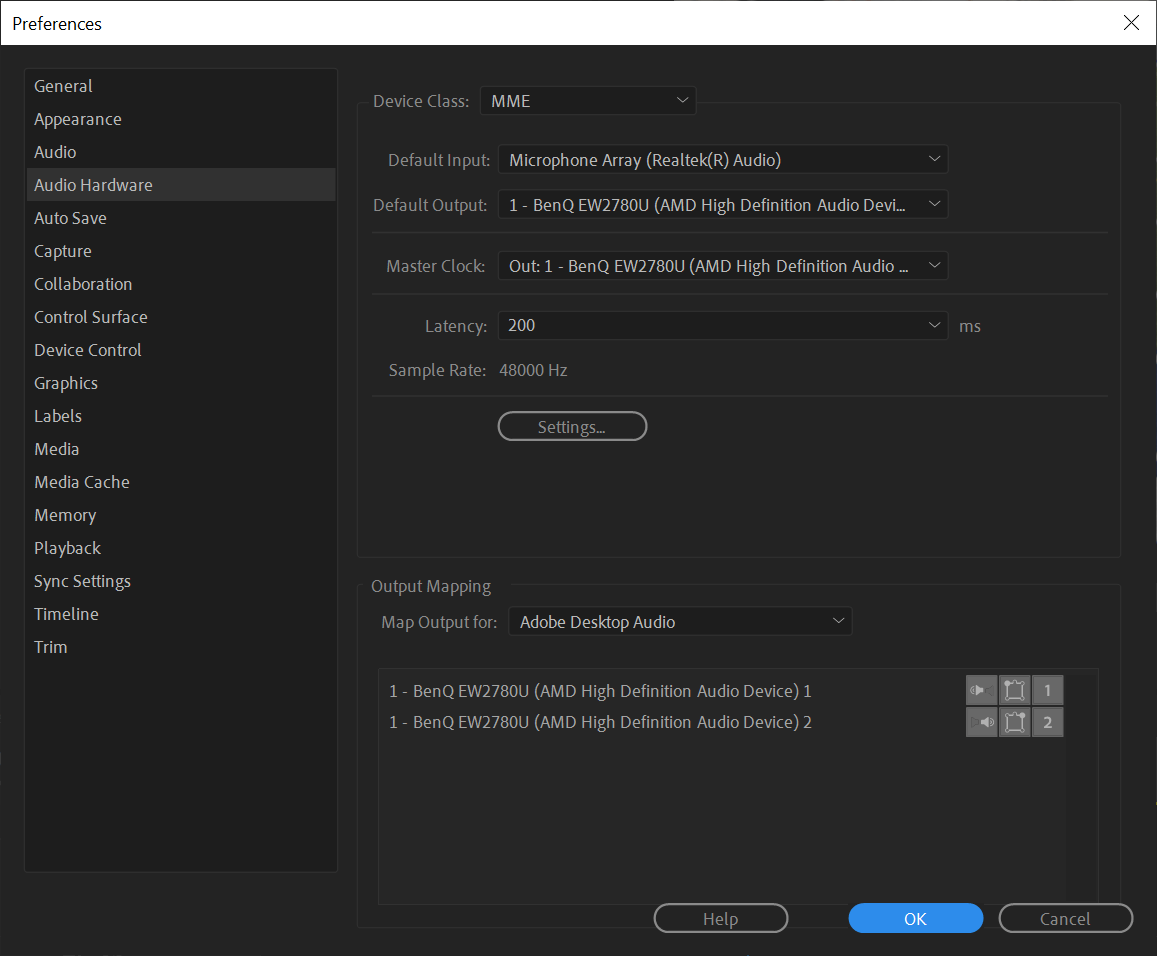The image size is (1157, 956).
Task: Select channel assignment button 2
Action: [x=1047, y=721]
